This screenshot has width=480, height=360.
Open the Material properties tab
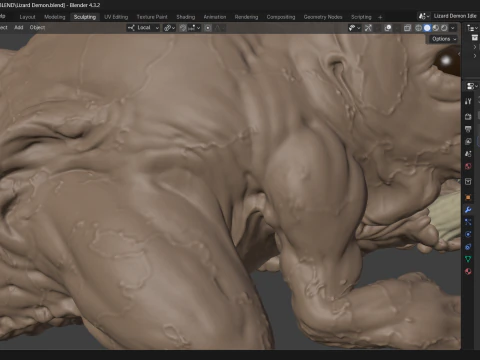[468, 271]
